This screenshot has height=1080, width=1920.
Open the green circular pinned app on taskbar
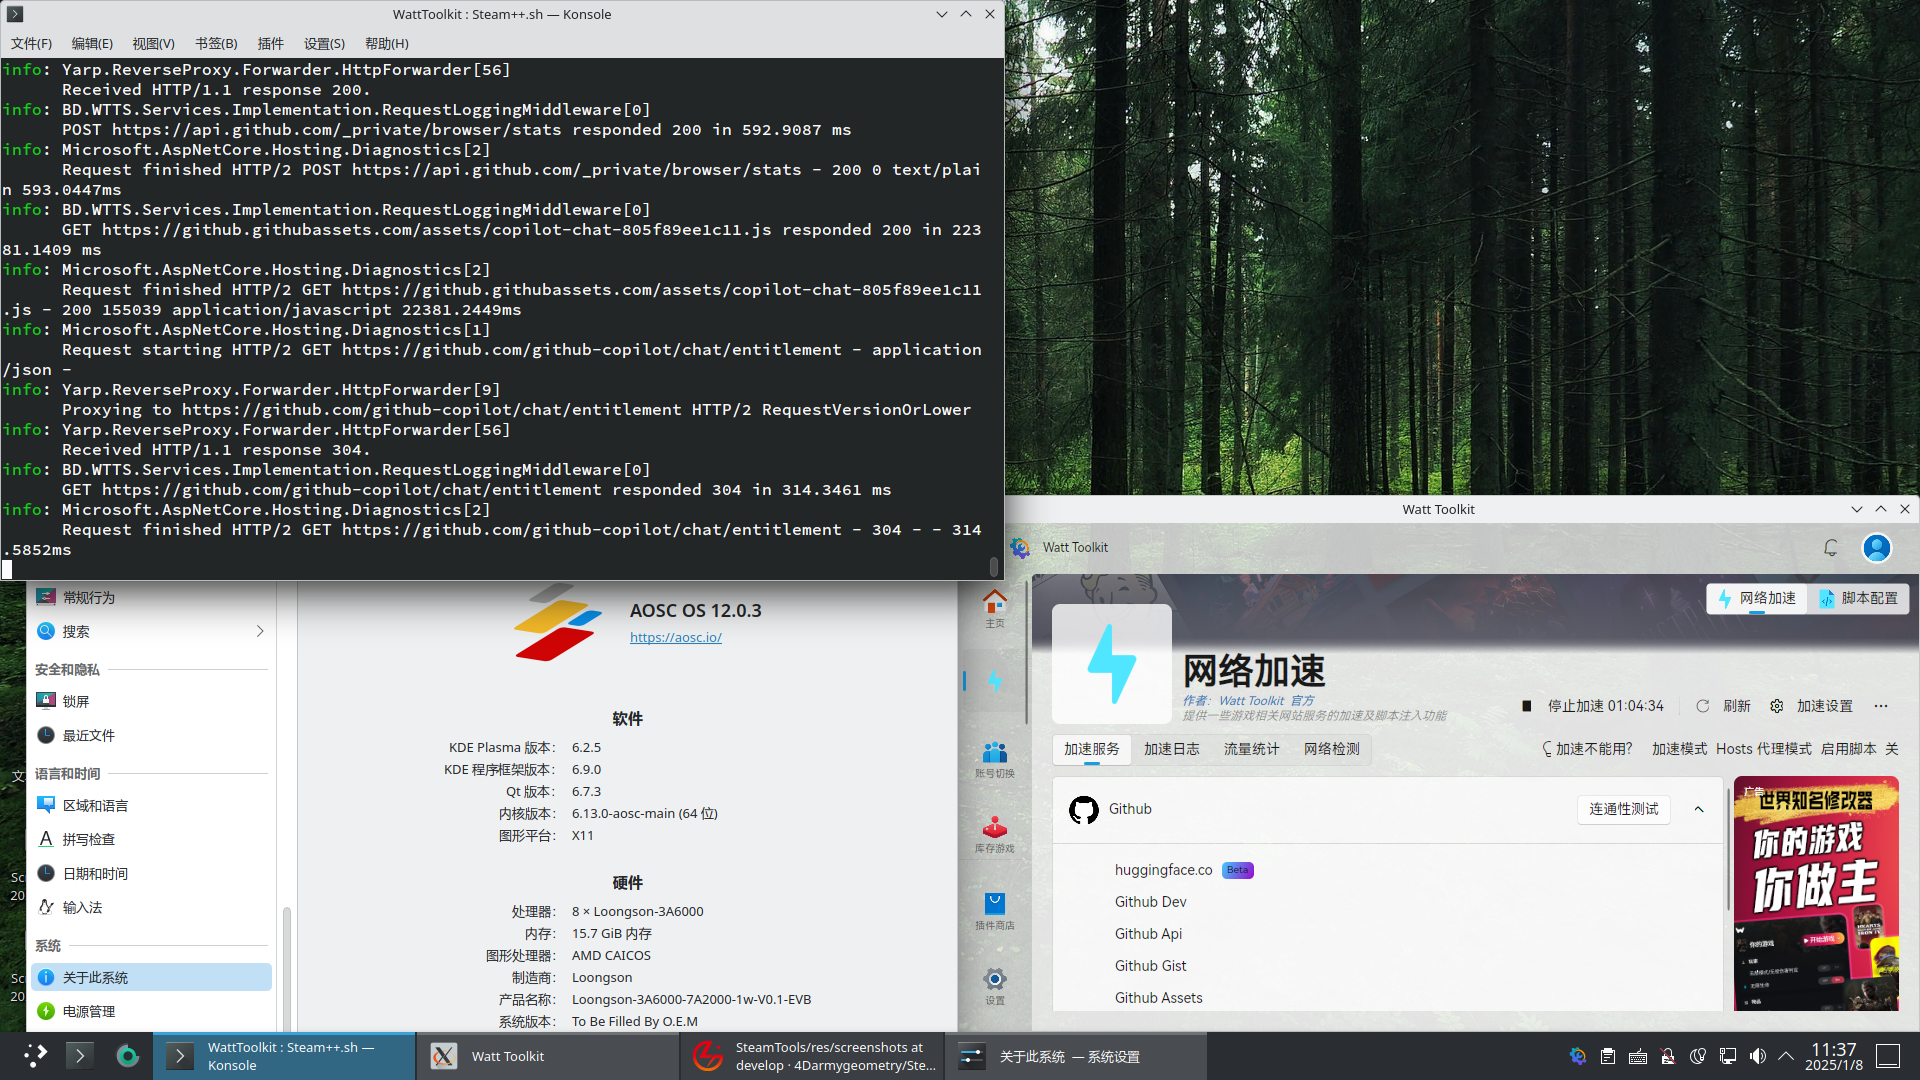click(127, 1056)
